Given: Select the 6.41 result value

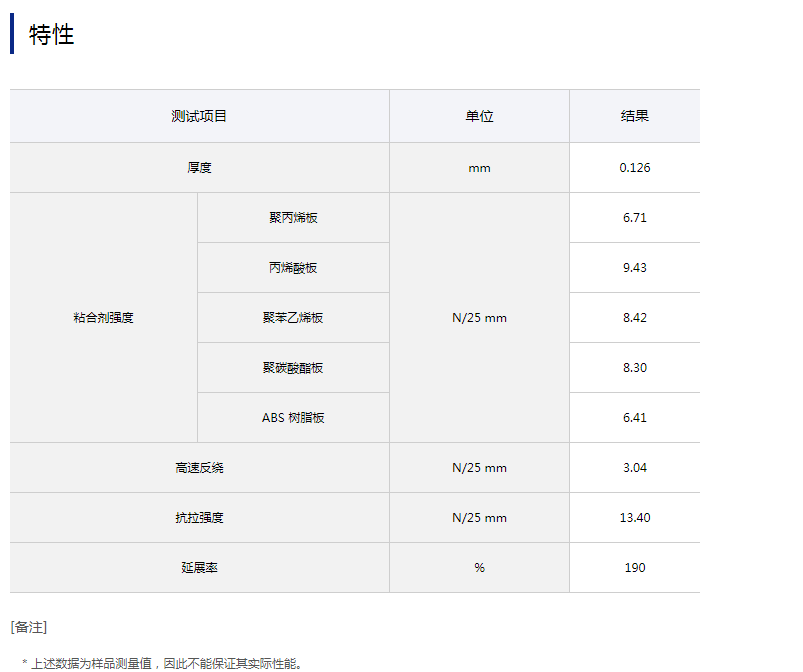Looking at the screenshot, I should pos(634,418).
